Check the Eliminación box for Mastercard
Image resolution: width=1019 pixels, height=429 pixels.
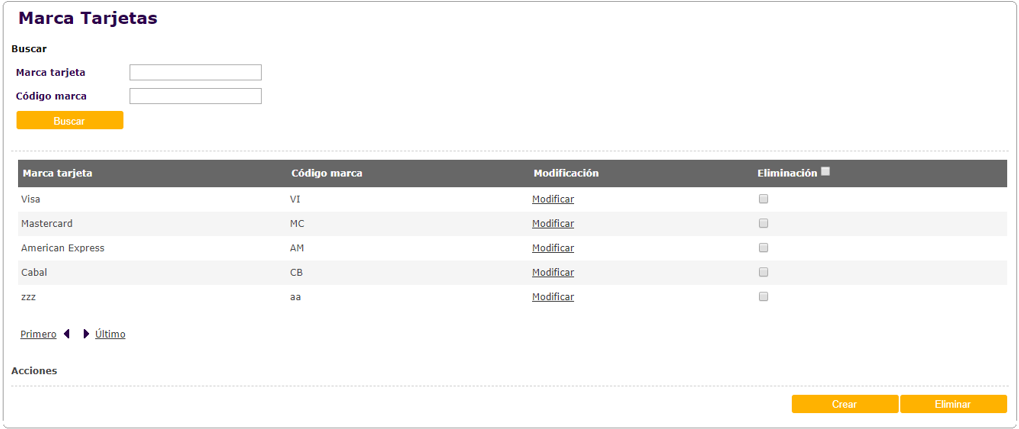click(763, 223)
